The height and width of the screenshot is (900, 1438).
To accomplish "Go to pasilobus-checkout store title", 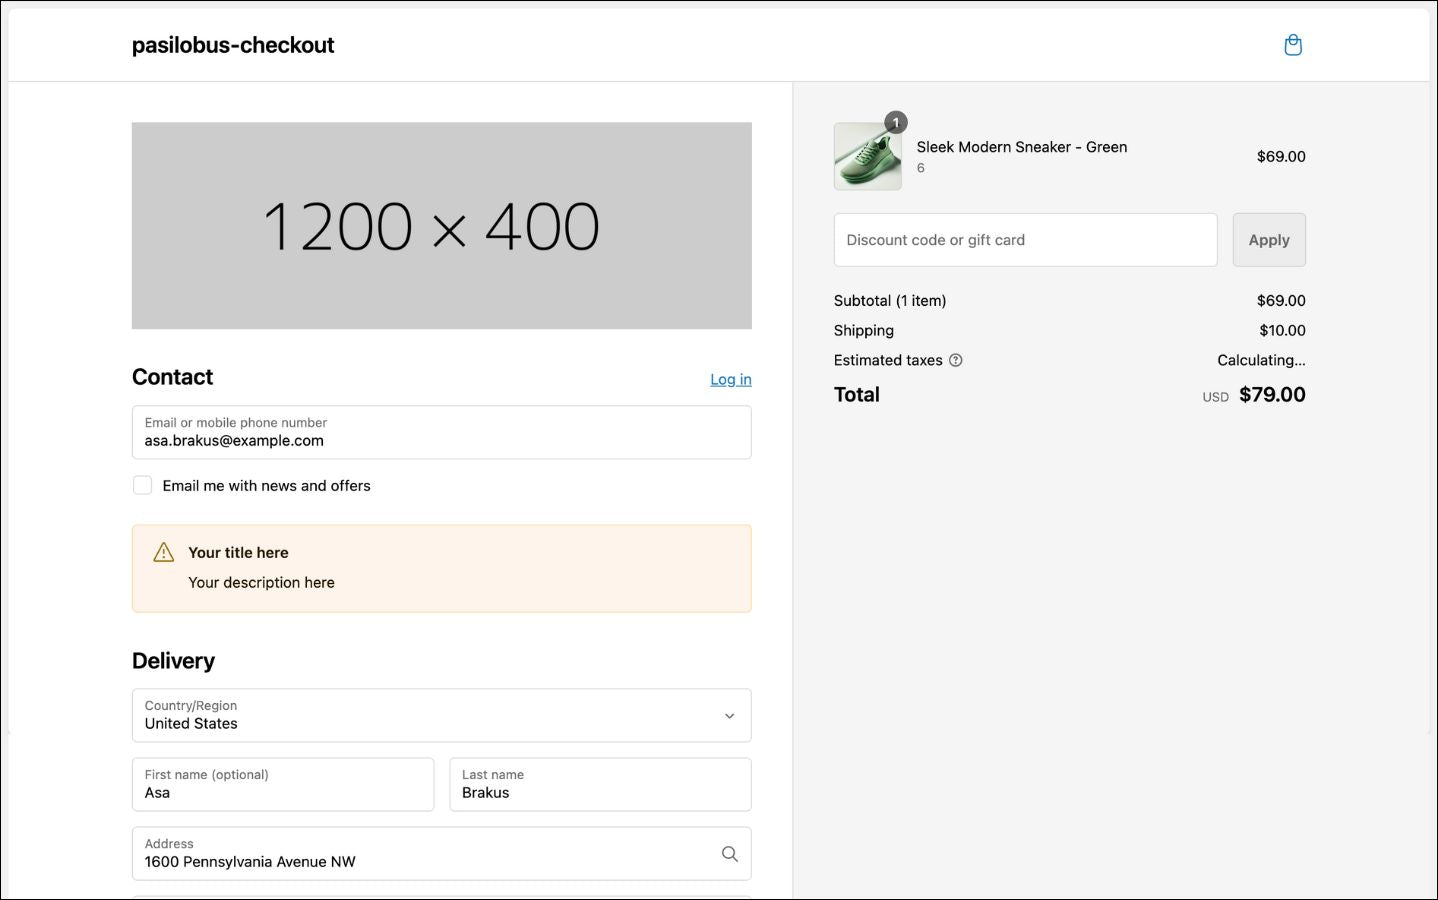I will click(233, 45).
